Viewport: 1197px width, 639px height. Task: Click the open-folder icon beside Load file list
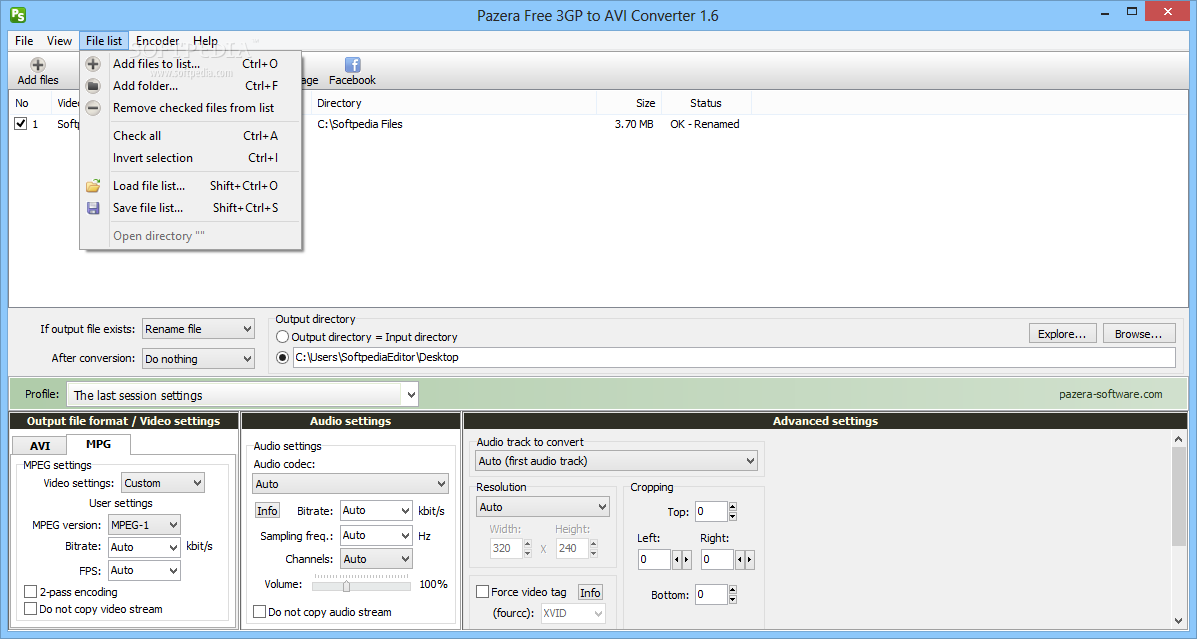[x=93, y=186]
